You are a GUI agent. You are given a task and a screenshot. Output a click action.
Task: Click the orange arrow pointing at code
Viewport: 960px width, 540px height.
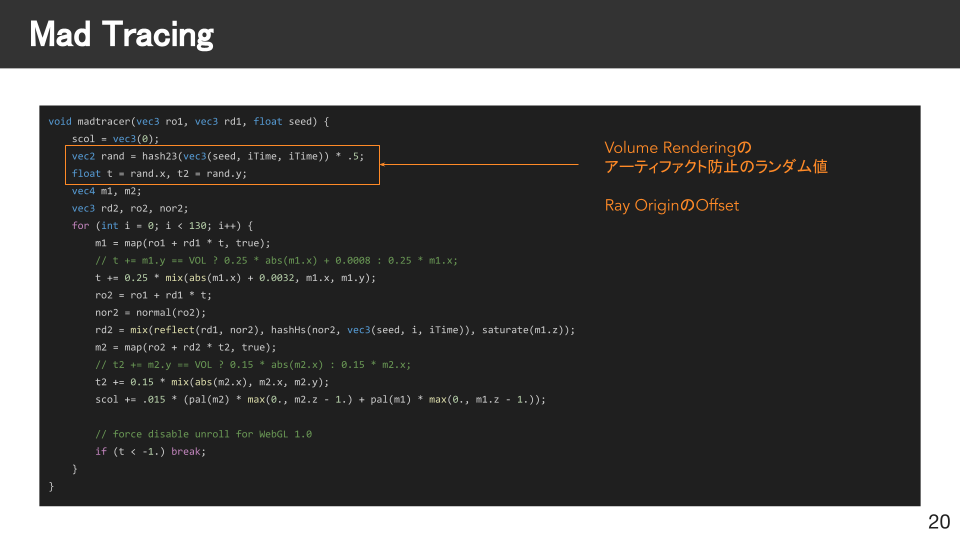point(480,164)
